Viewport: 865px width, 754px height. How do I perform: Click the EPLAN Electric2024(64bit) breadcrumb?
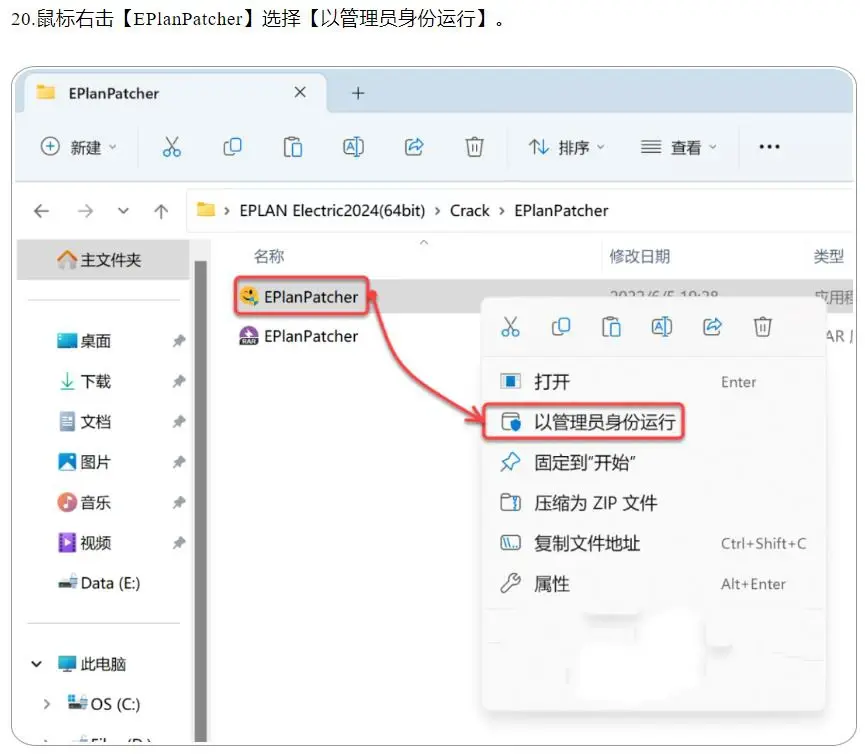[332, 211]
